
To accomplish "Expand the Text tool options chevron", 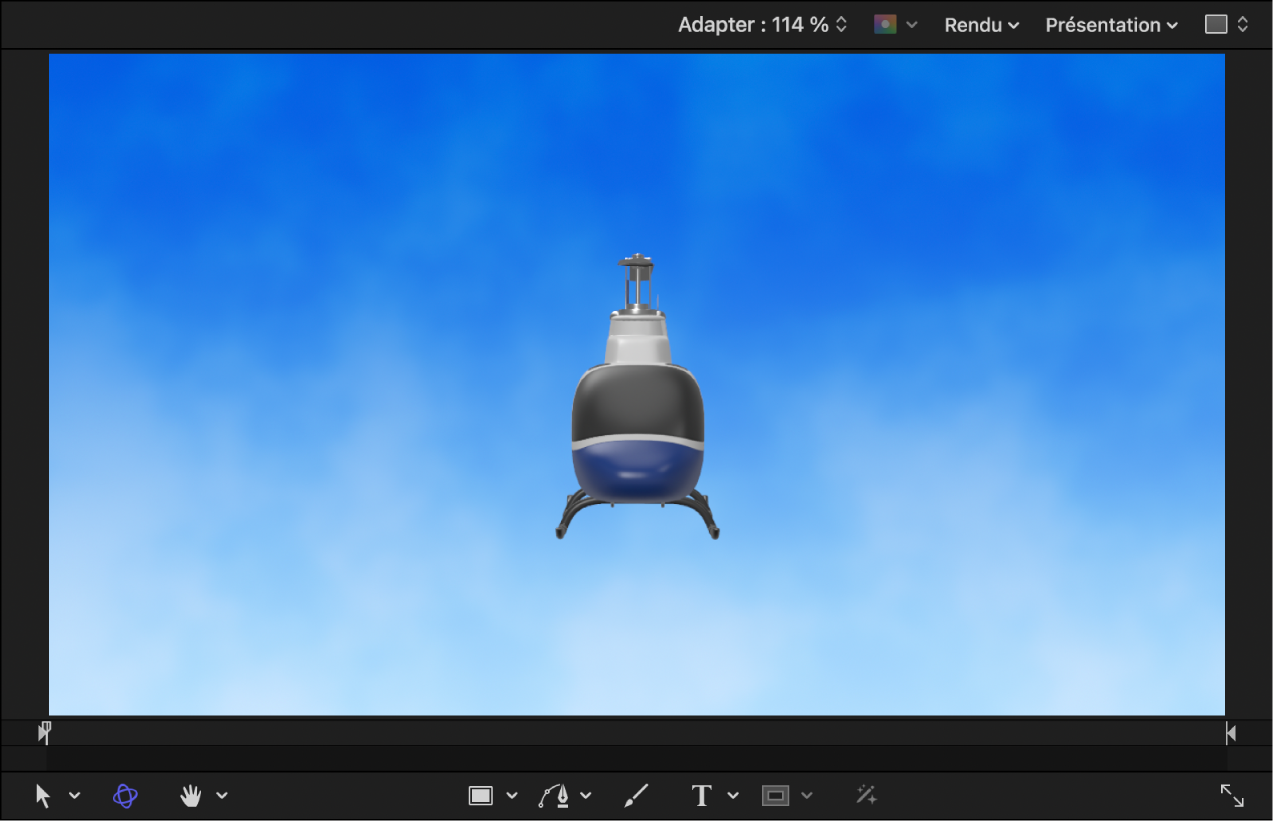I will pyautogui.click(x=733, y=795).
